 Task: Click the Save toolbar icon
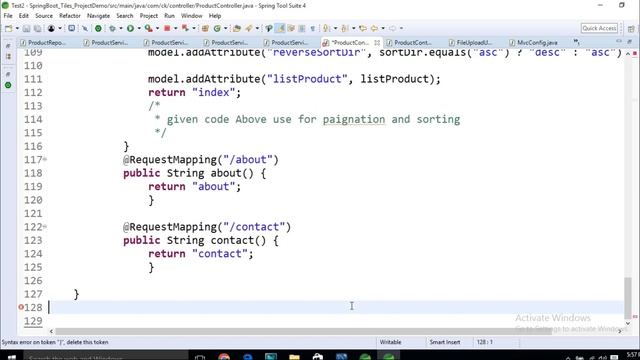26,28
